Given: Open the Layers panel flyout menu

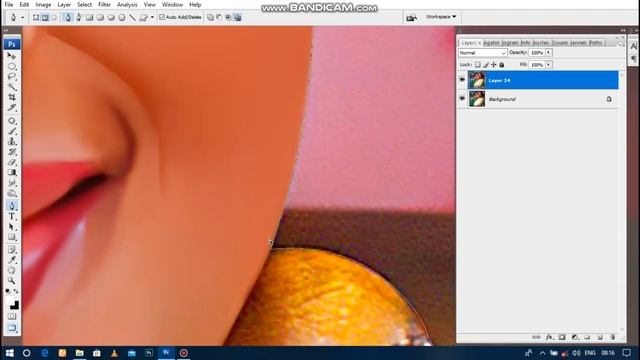Looking at the screenshot, I should click(x=620, y=44).
